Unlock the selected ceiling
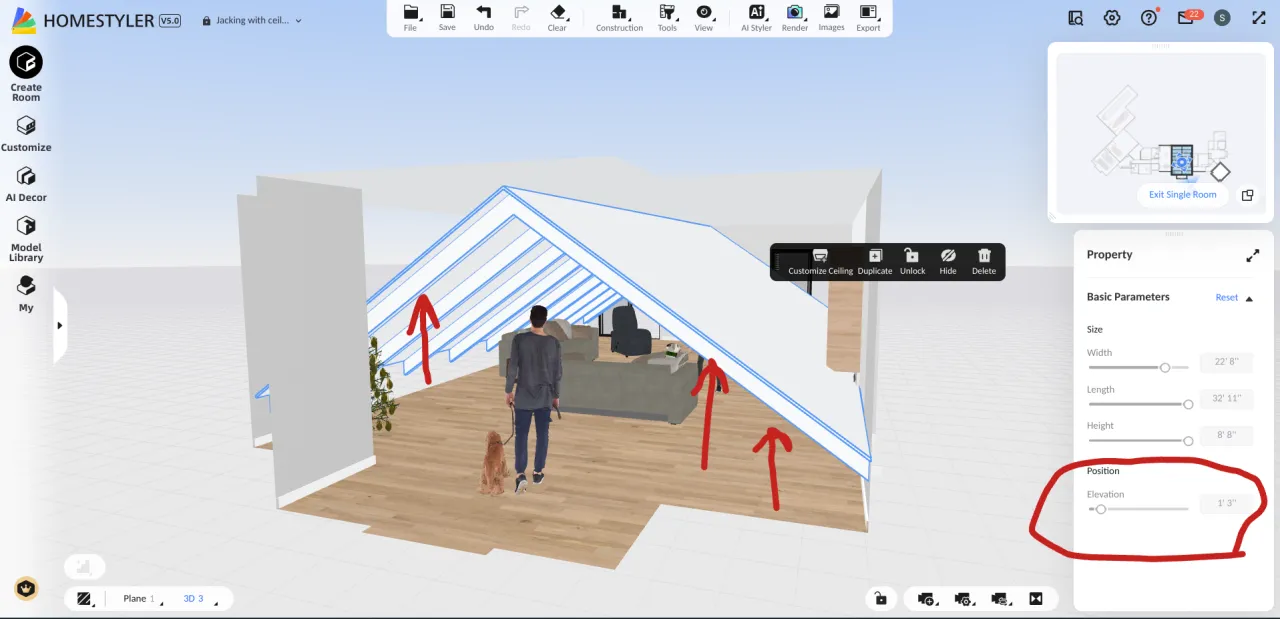Viewport: 1280px width, 619px height. (x=912, y=261)
